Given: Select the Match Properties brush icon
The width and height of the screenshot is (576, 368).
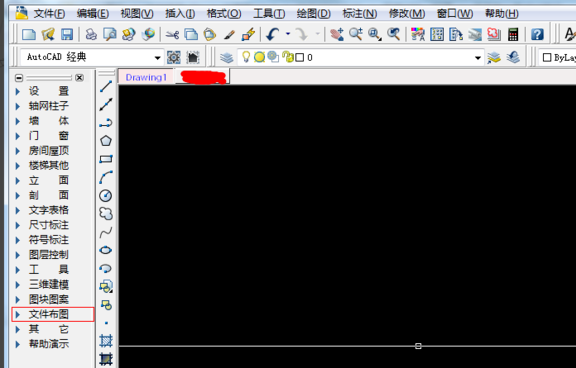Looking at the screenshot, I should (229, 35).
